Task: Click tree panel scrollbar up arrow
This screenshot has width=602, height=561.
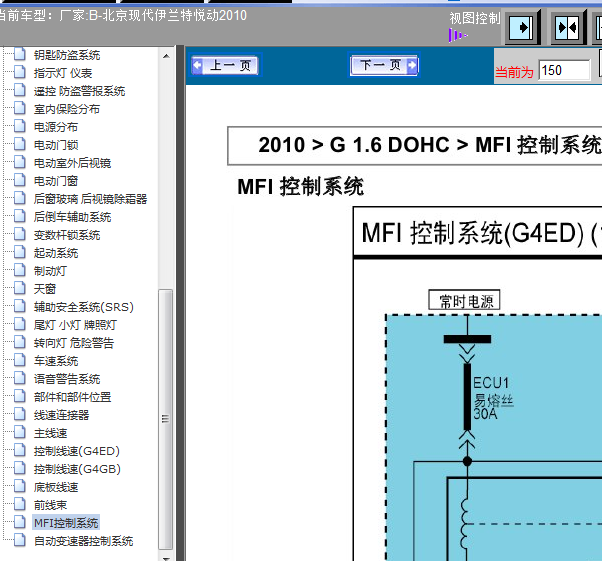Action: [x=166, y=56]
